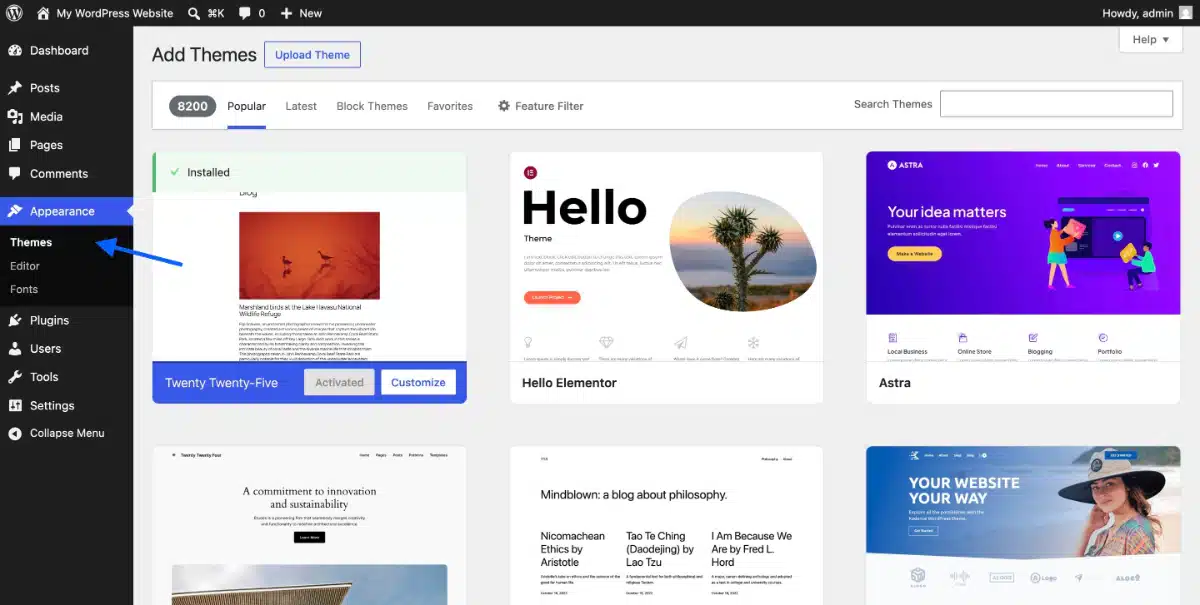Viewport: 1200px width, 605px height.
Task: Focus the Search Themes field
Action: [1056, 104]
